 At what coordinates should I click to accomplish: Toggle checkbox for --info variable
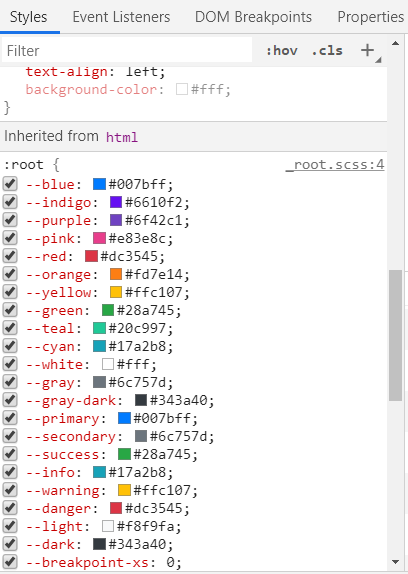10,472
